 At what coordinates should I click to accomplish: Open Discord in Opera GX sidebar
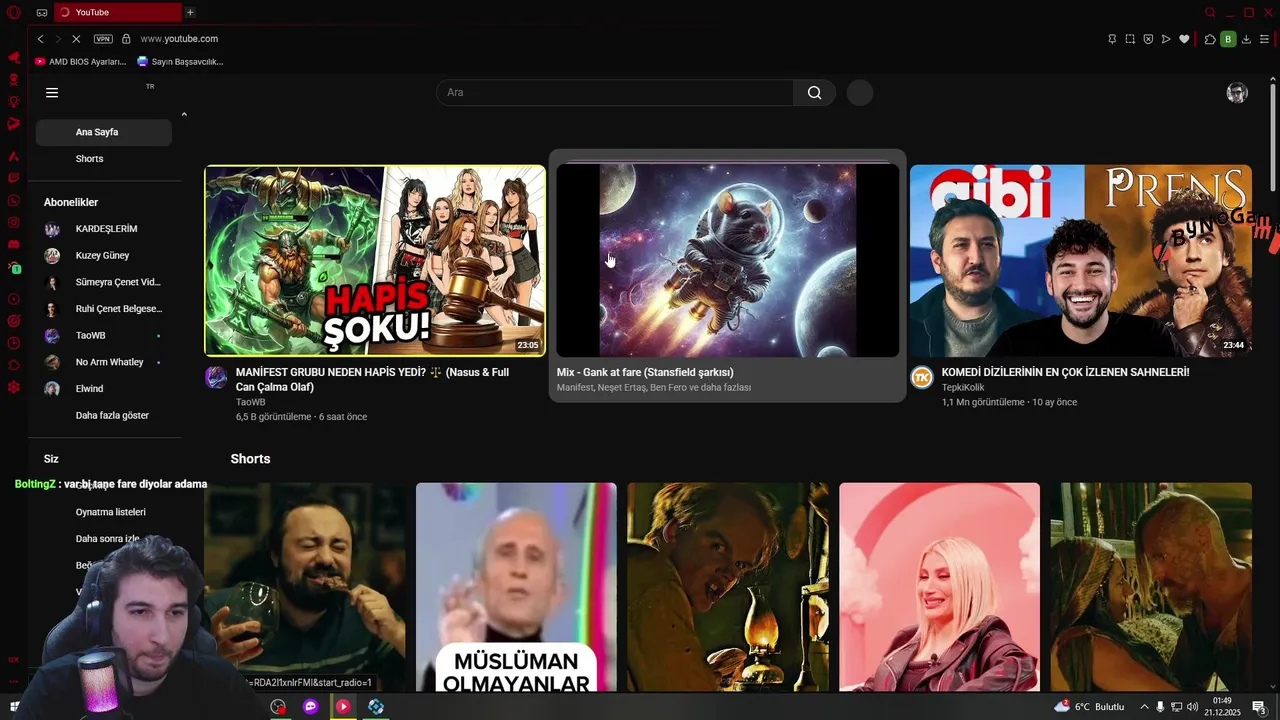click(14, 244)
